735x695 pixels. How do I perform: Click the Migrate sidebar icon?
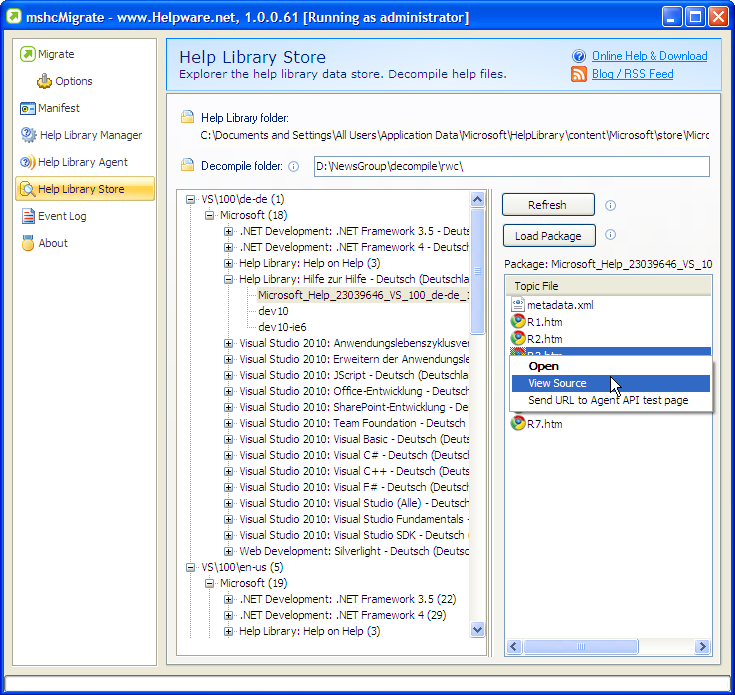pyautogui.click(x=28, y=54)
